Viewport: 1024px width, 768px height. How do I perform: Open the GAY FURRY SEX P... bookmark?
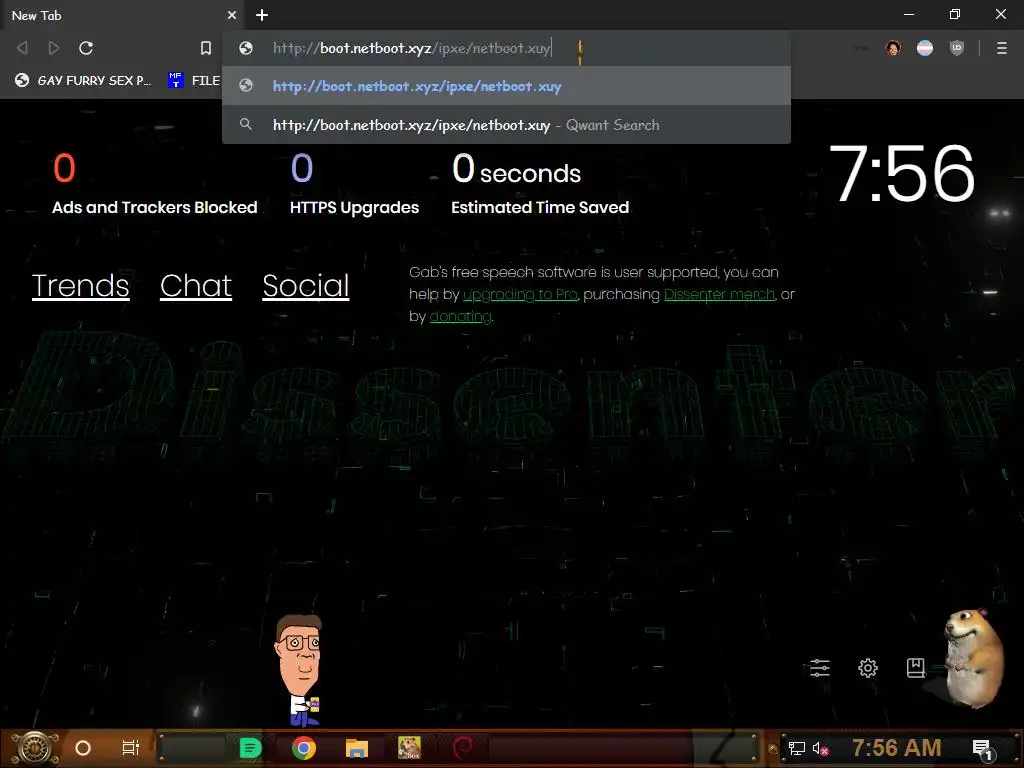click(84, 80)
